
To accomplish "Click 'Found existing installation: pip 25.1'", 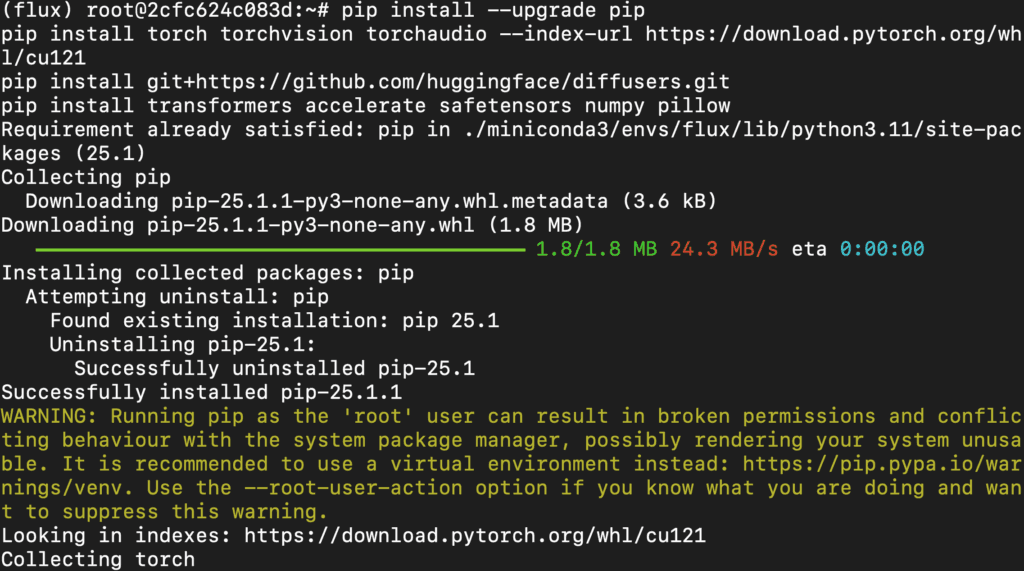I will [274, 321].
